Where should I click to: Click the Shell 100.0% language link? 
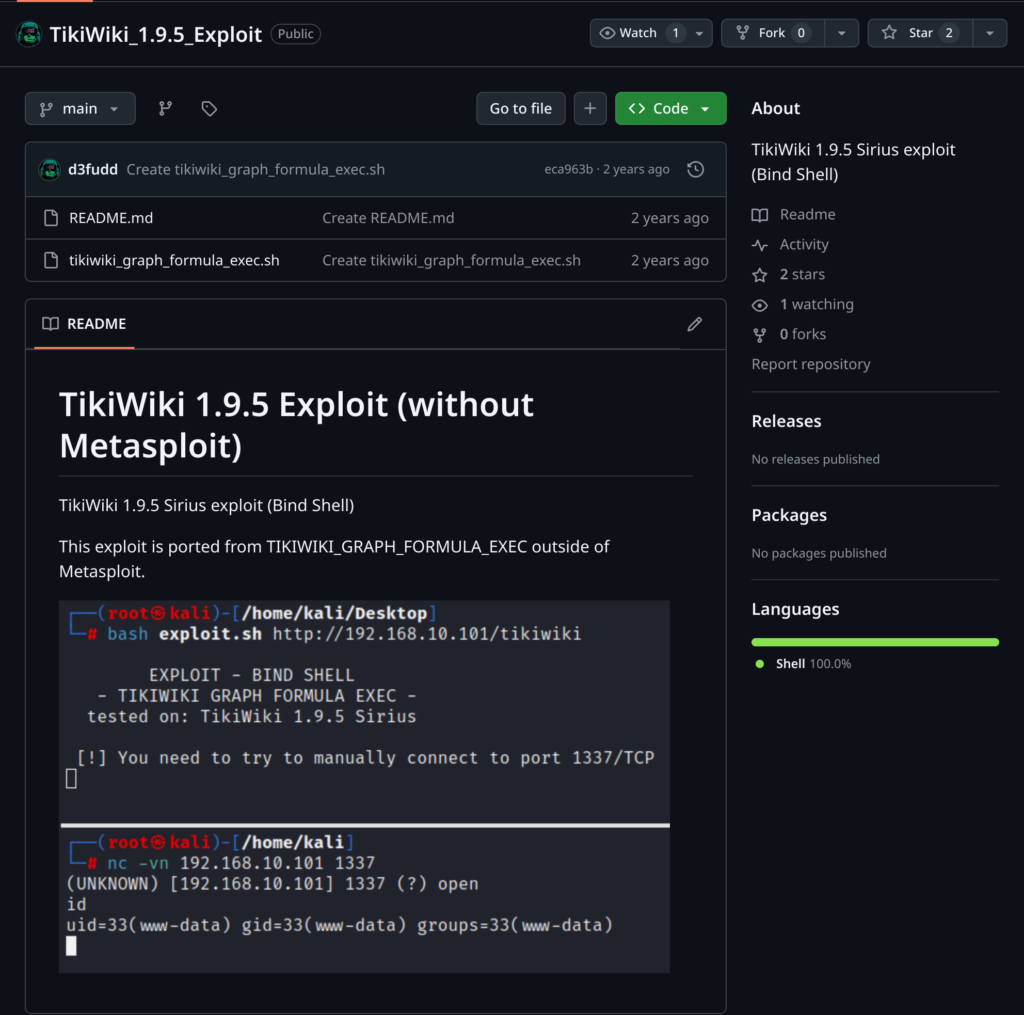[813, 664]
